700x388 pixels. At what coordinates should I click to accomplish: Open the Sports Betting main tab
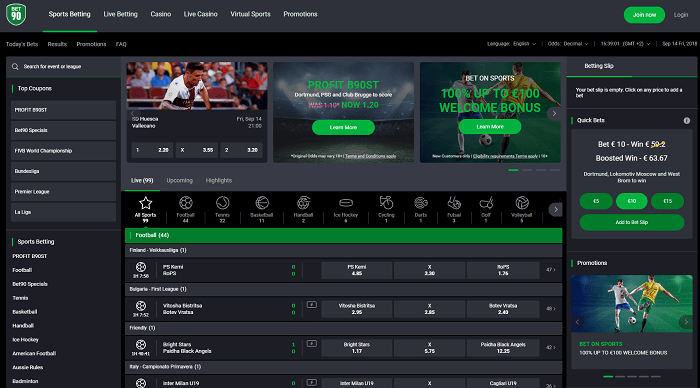coord(70,14)
